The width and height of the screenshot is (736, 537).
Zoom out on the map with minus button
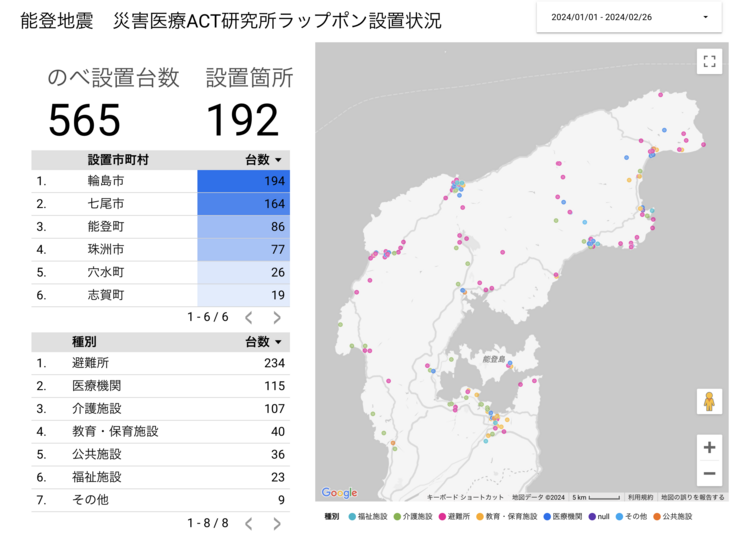(x=709, y=473)
